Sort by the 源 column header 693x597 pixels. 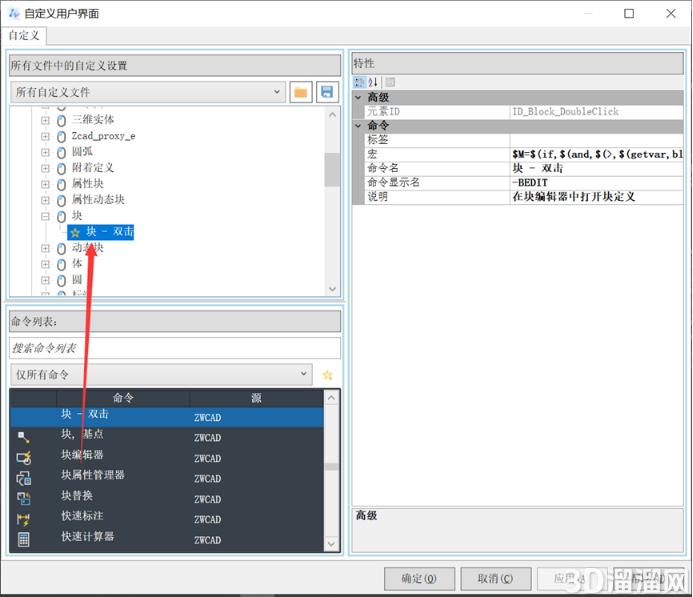(257, 398)
